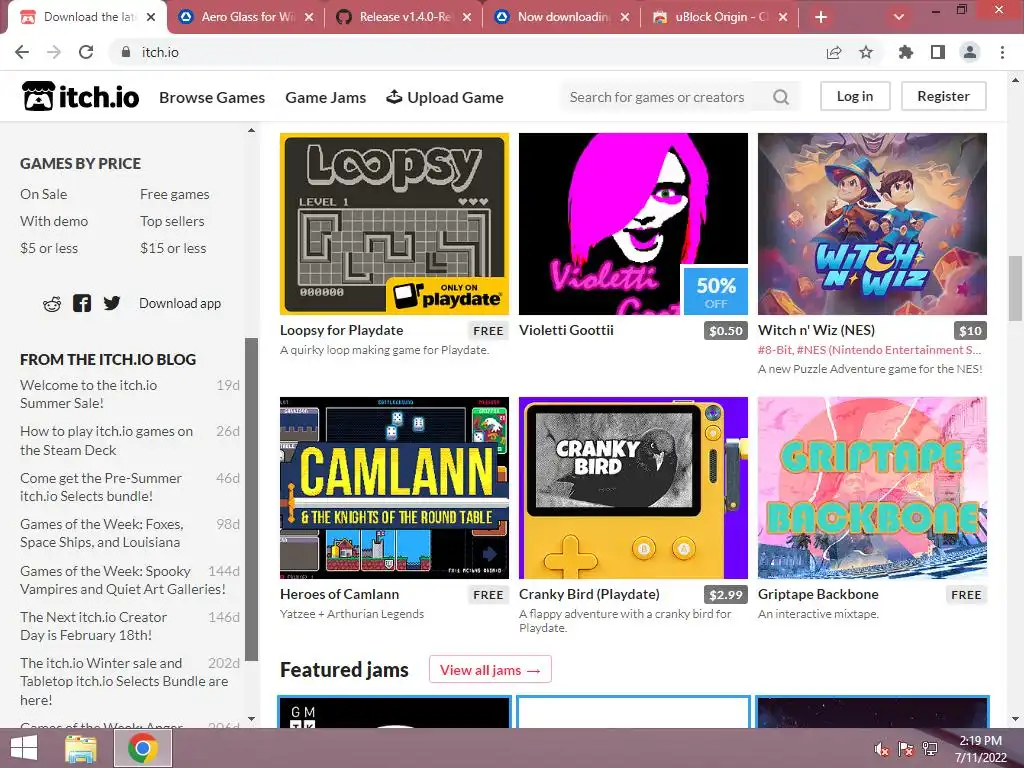Open Game Jams menu item

click(325, 97)
